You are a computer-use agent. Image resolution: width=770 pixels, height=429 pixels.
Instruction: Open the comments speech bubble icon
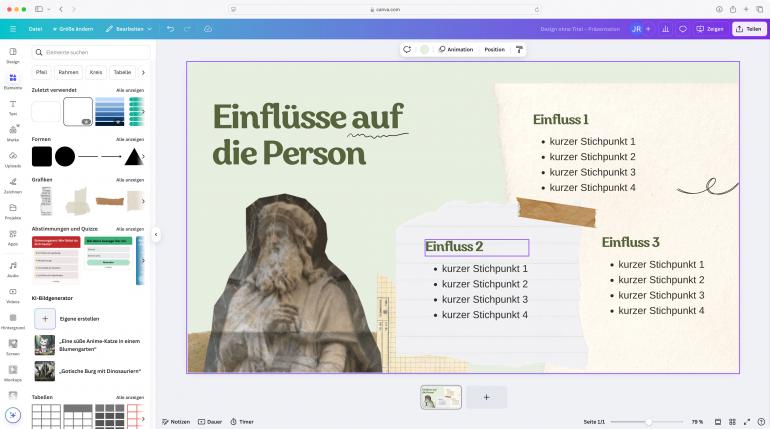pyautogui.click(x=683, y=29)
